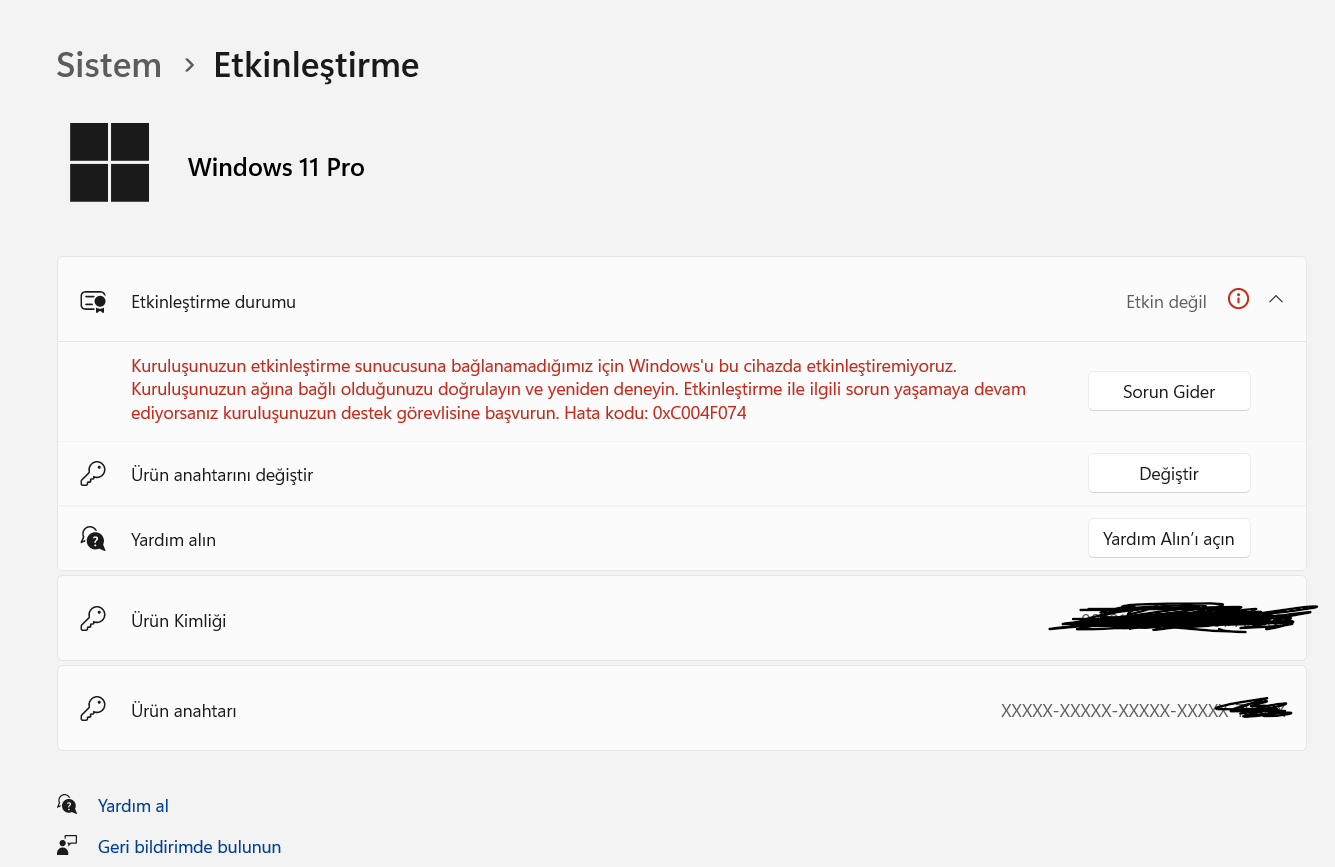Click the key icon beside Ürün anahtarı

click(93, 710)
